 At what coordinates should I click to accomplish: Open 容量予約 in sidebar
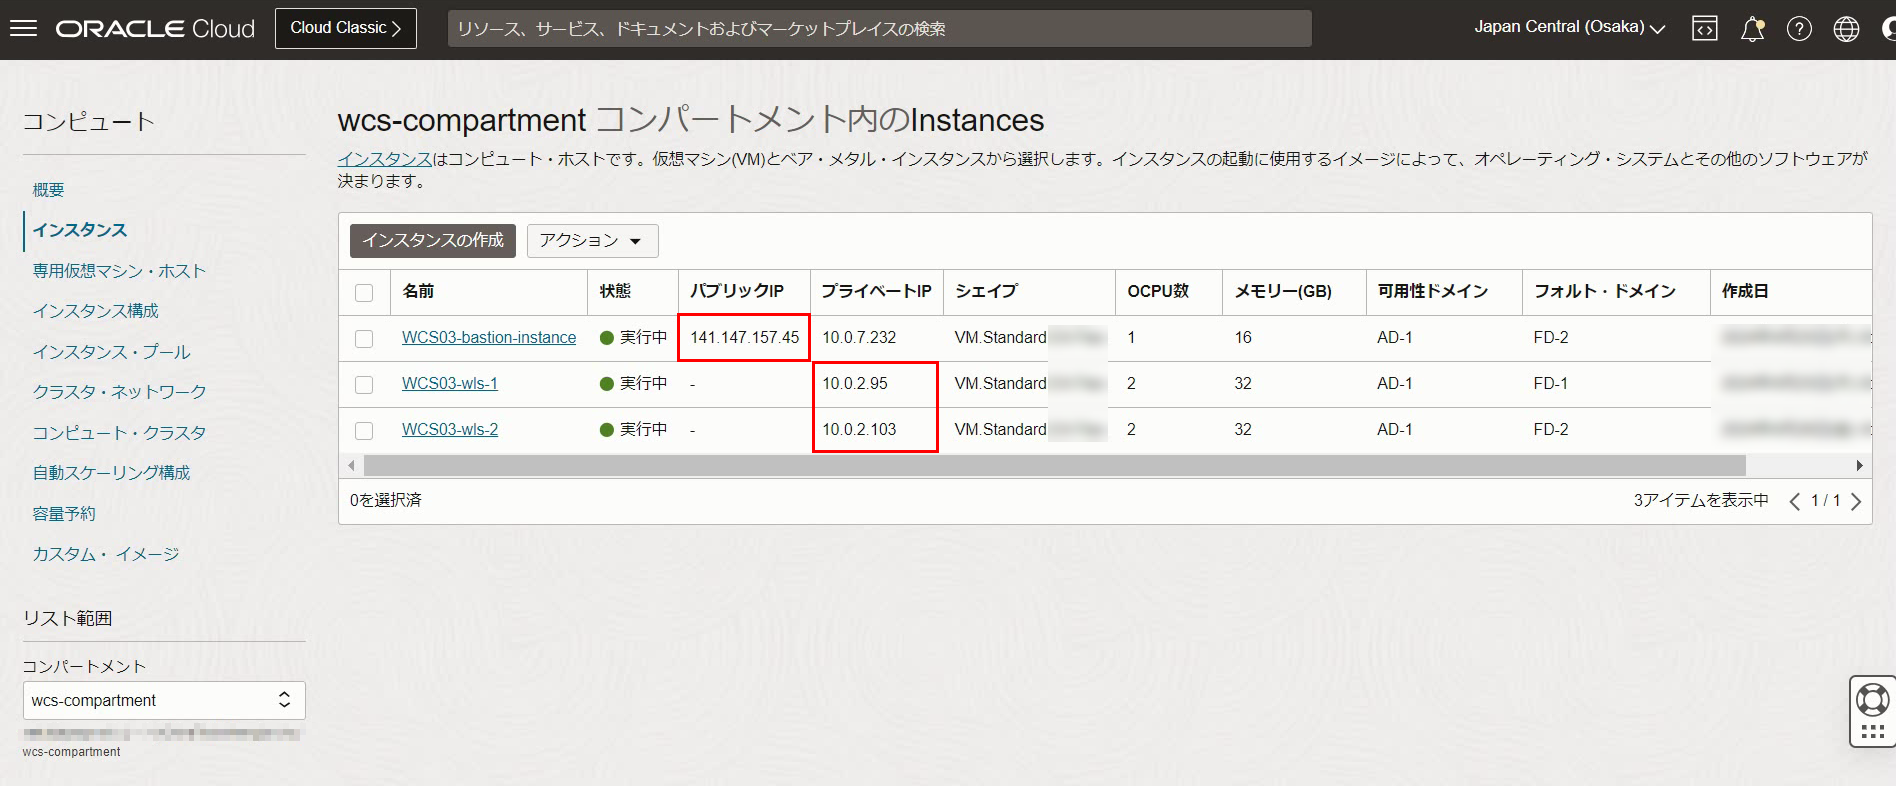tap(64, 514)
